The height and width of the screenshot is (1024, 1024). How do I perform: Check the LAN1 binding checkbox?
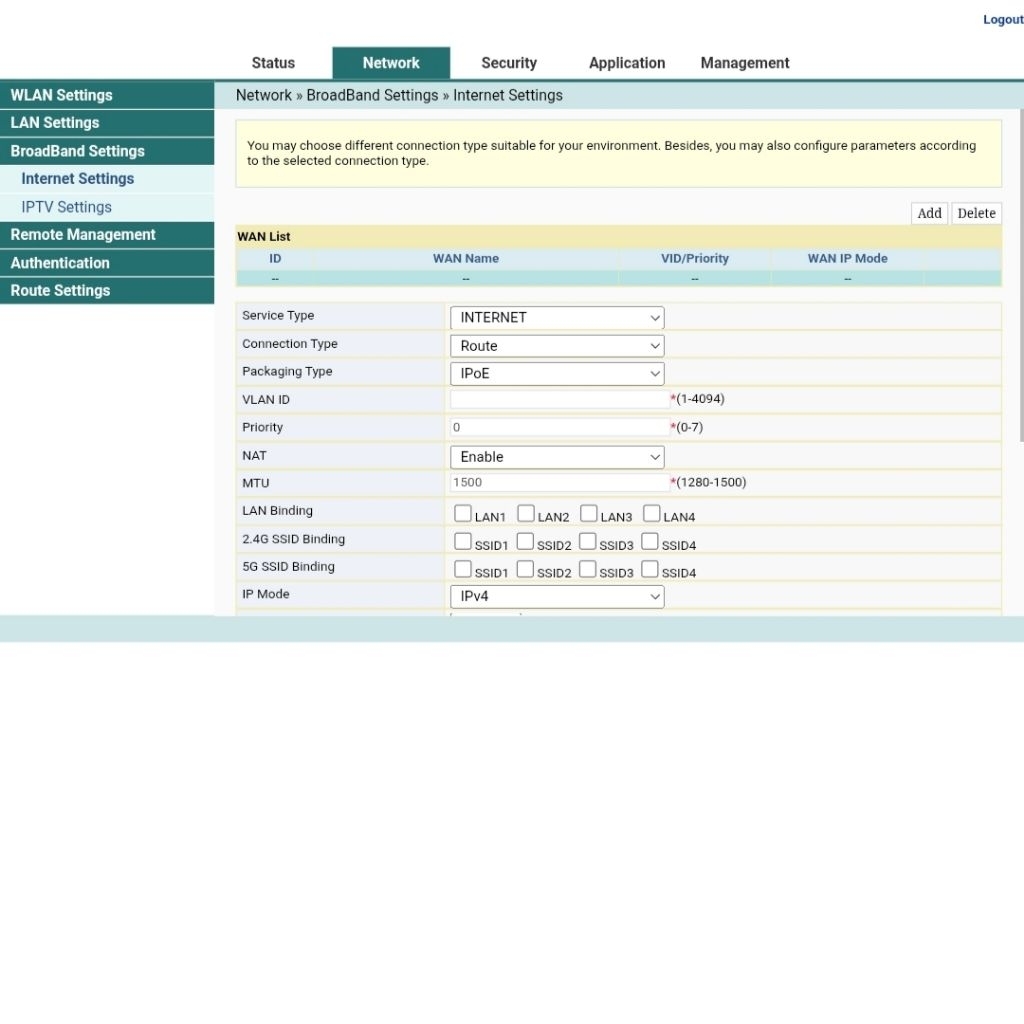tap(462, 514)
